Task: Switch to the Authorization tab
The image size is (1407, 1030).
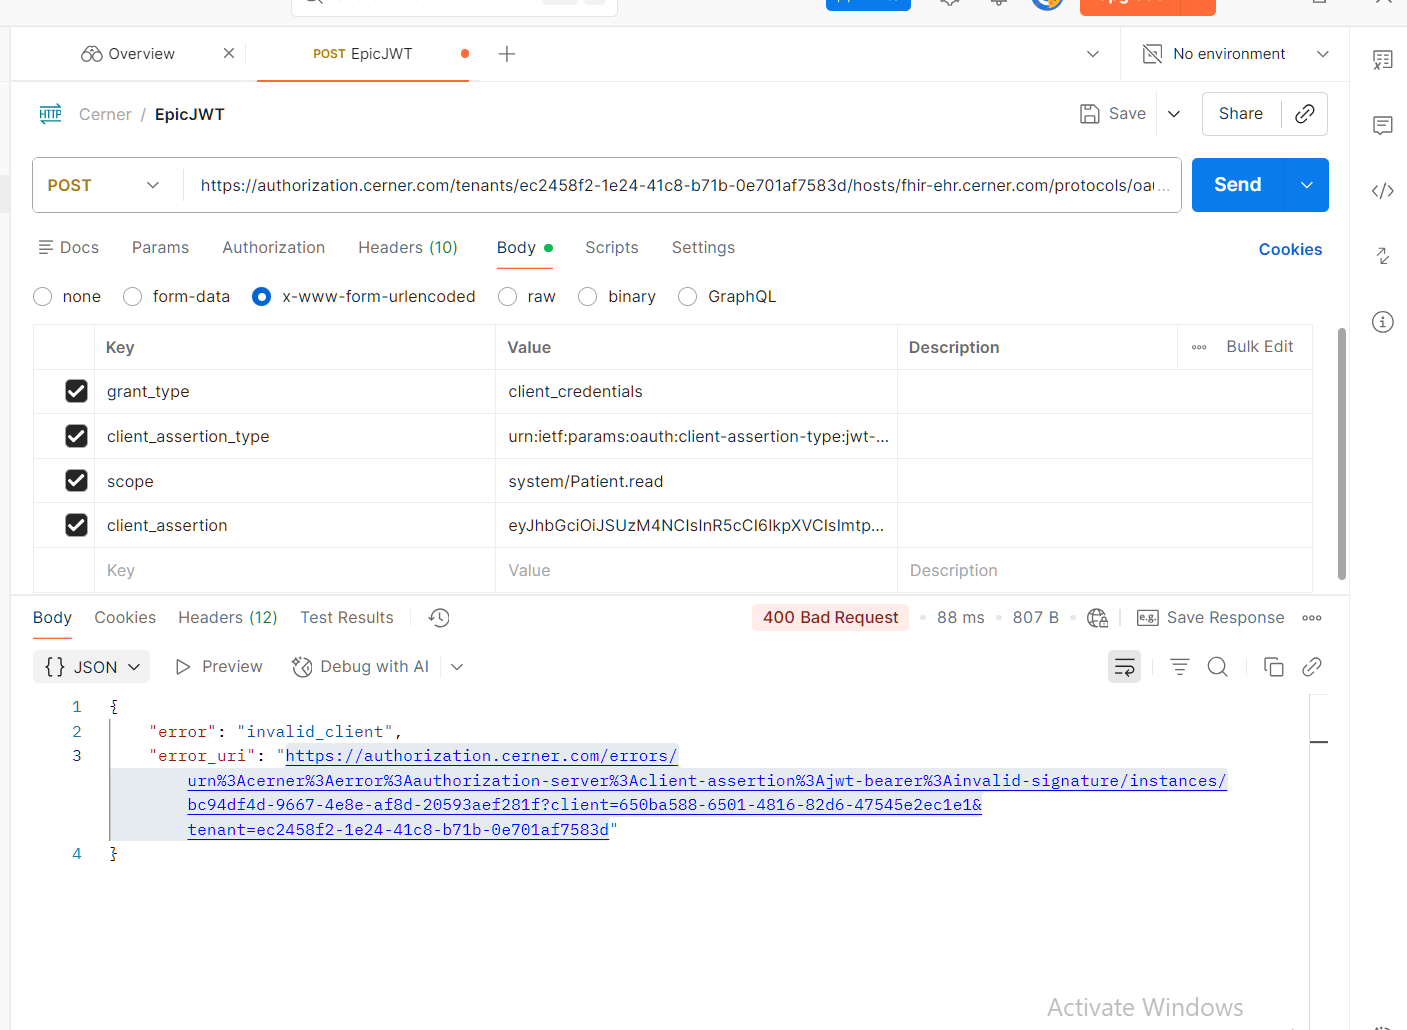Action: coord(273,248)
